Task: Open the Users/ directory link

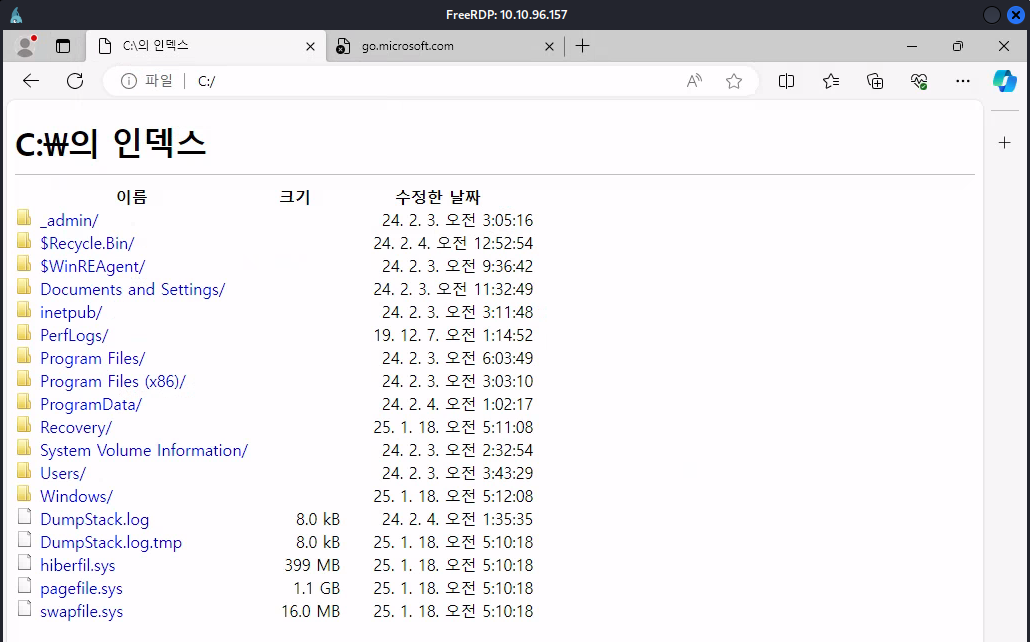Action: [63, 473]
